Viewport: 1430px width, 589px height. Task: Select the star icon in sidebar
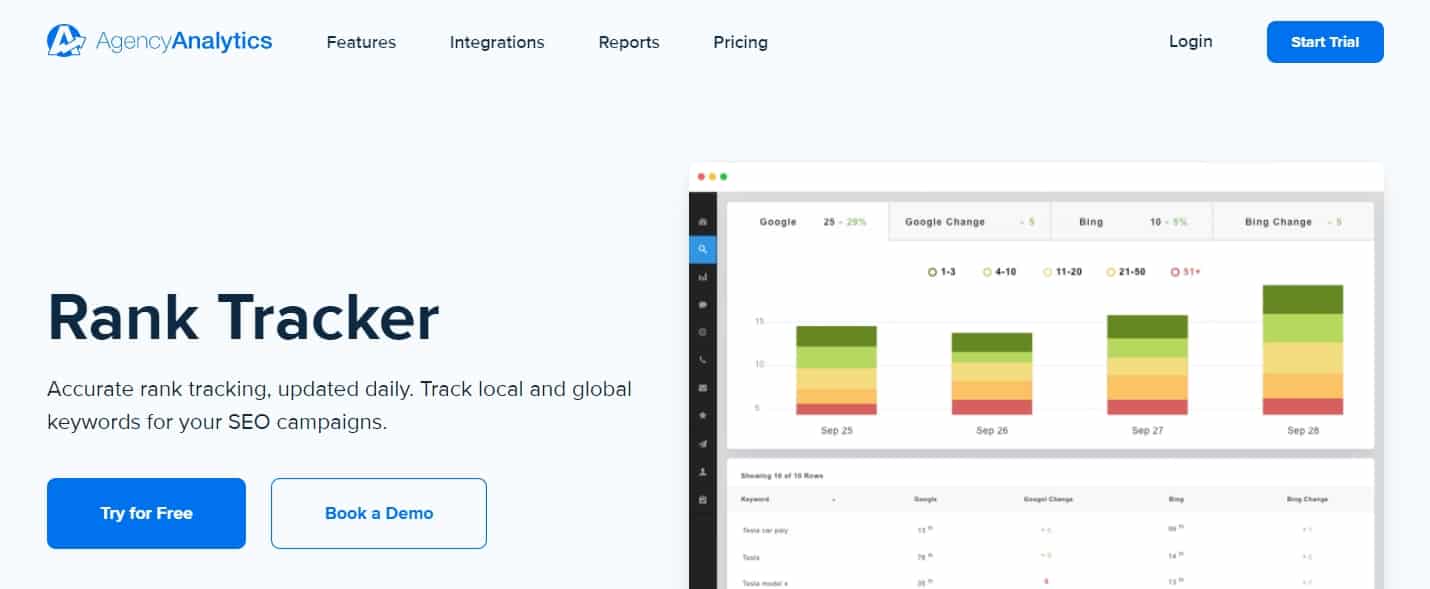703,415
